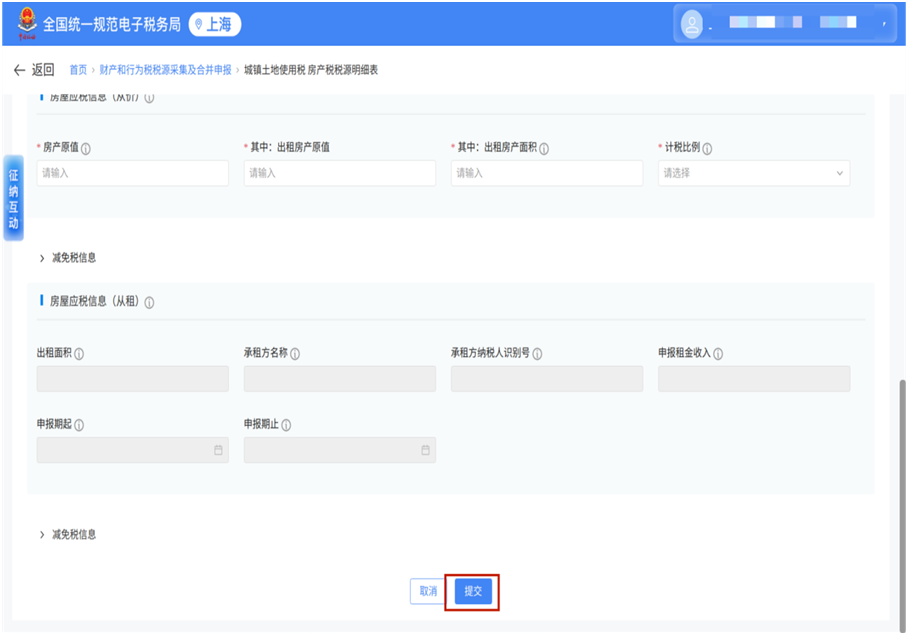This screenshot has width=908, height=635.
Task: Click the info icon beside 其中：出租房产面积
Action: pos(544,148)
